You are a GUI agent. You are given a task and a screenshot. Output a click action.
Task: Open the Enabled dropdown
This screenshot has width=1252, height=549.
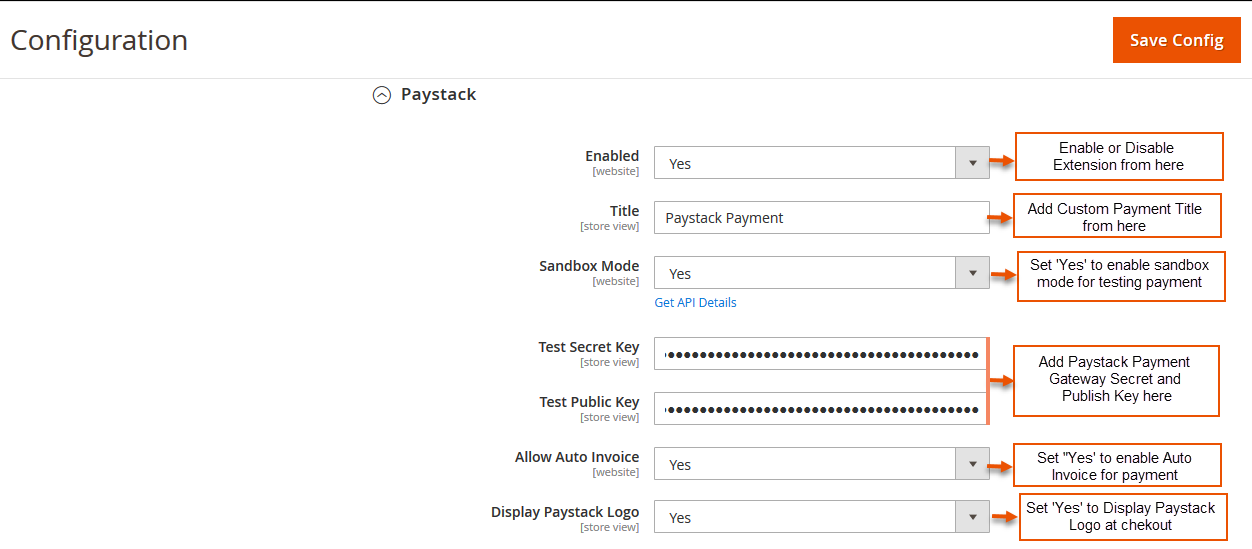(821, 163)
